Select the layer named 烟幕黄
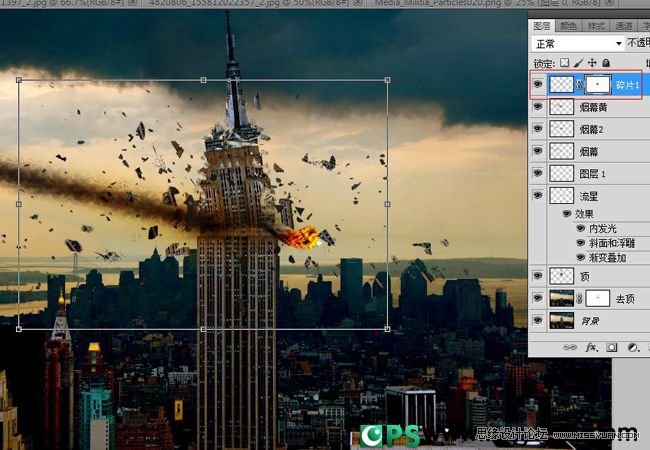 [593, 107]
